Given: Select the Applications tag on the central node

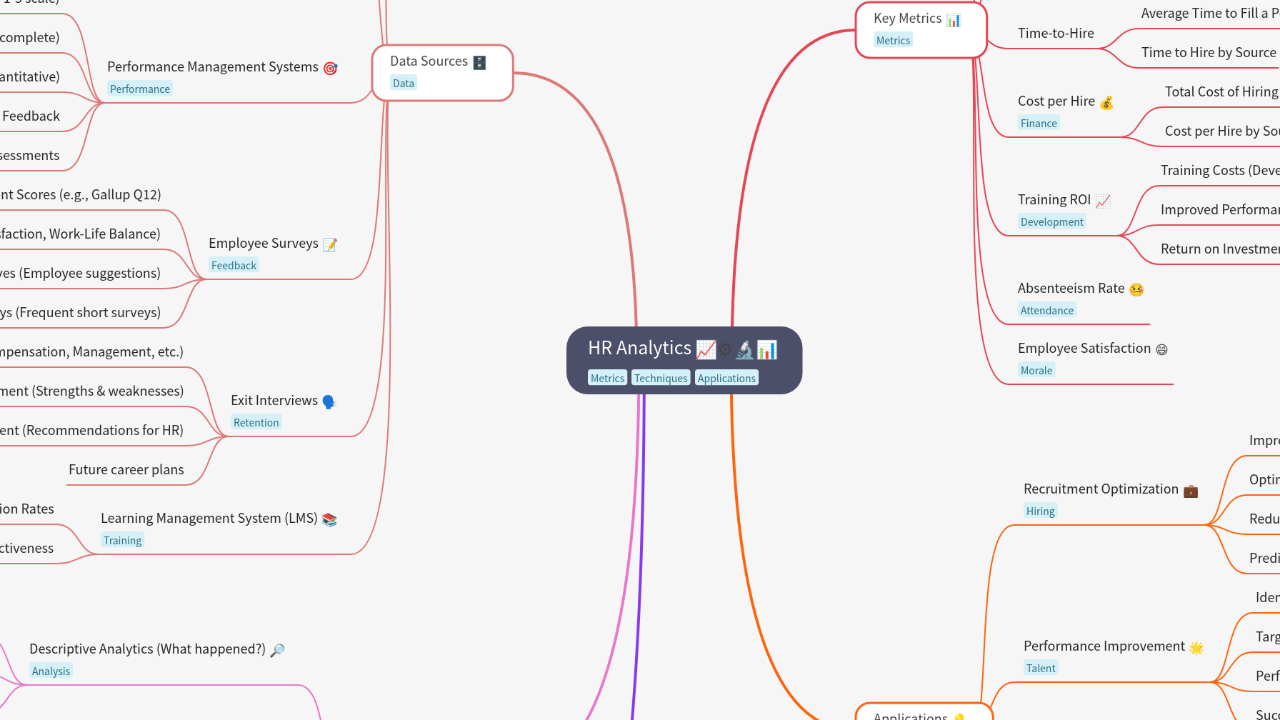Looking at the screenshot, I should 726,378.
